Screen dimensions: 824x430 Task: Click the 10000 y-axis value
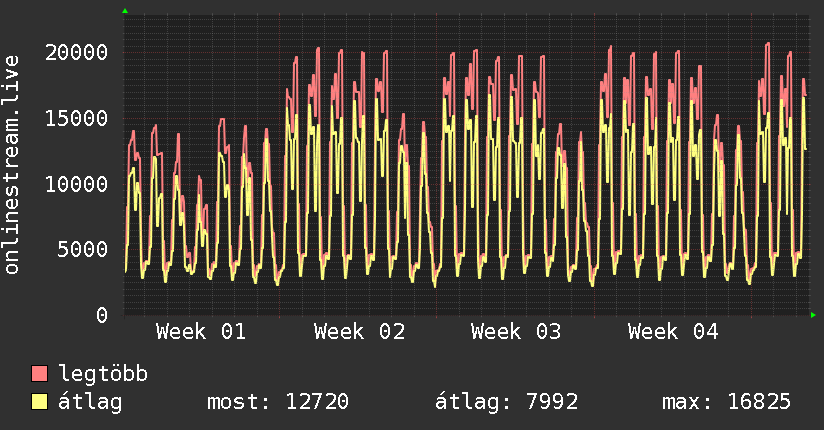point(79,184)
